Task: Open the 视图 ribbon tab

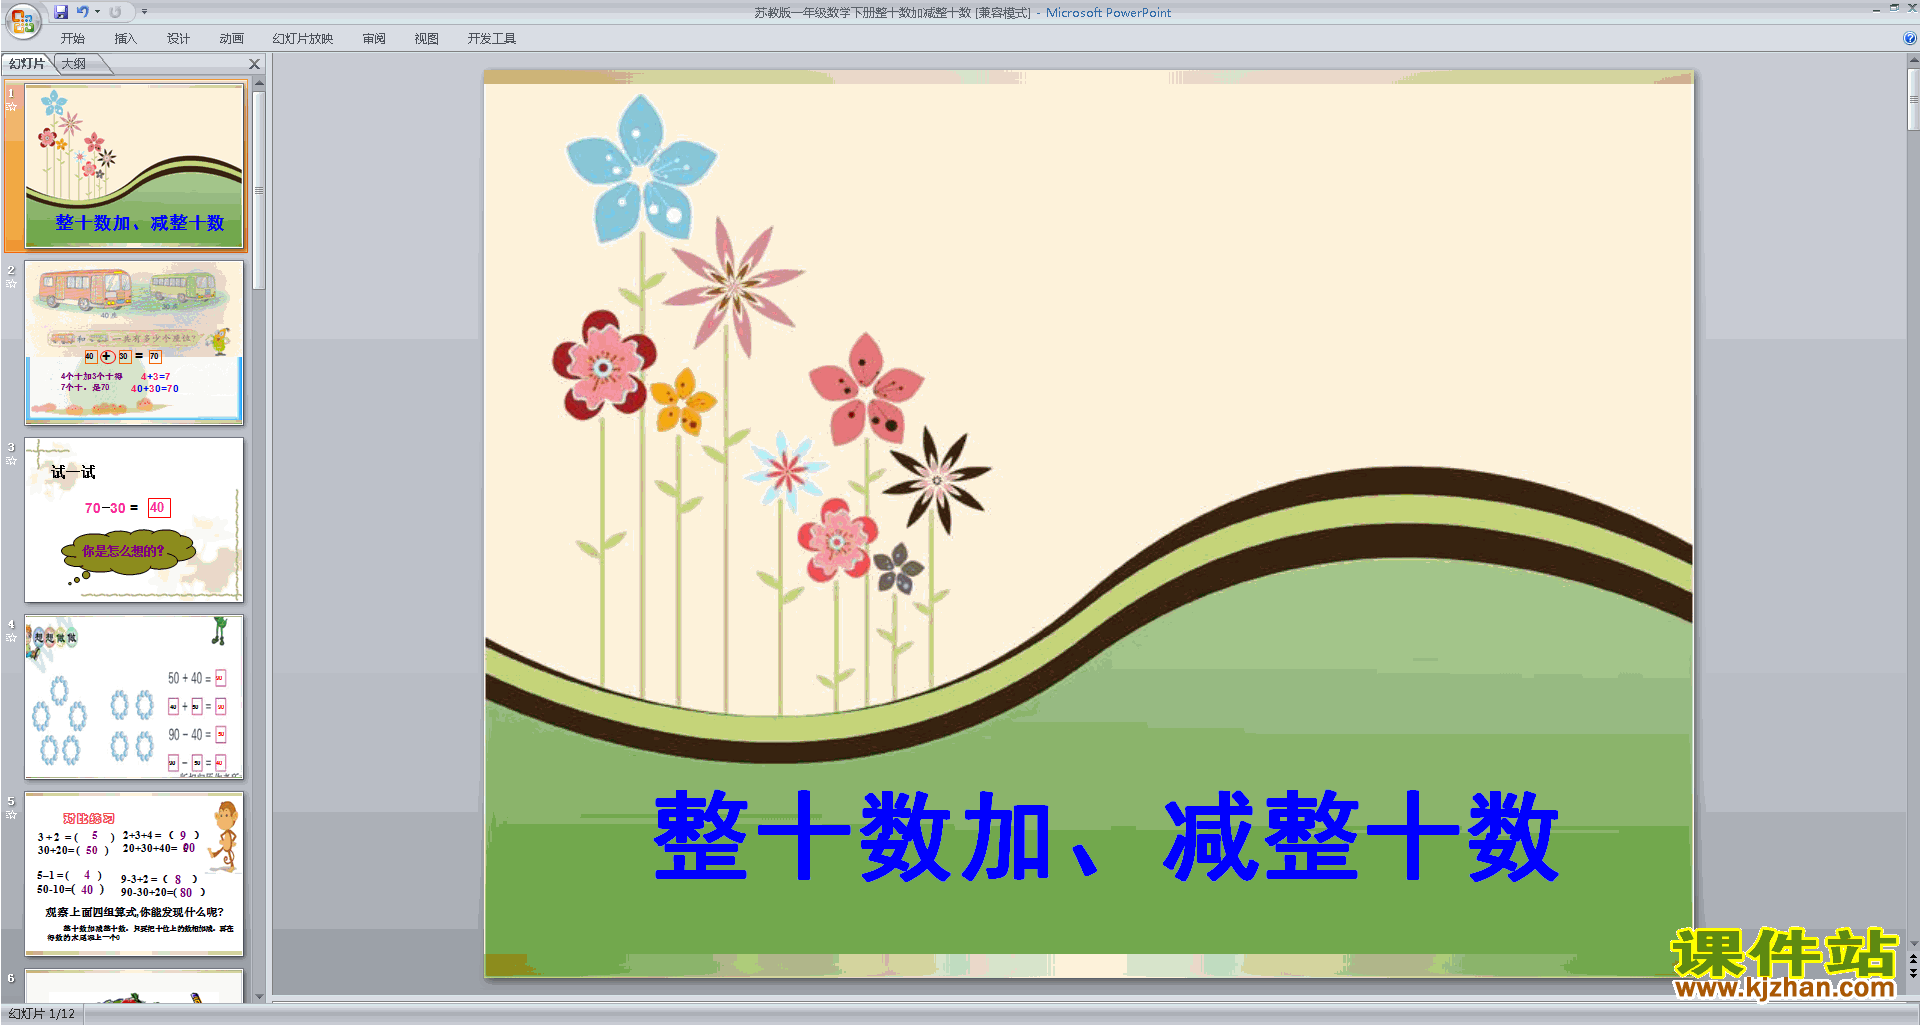Action: click(426, 39)
